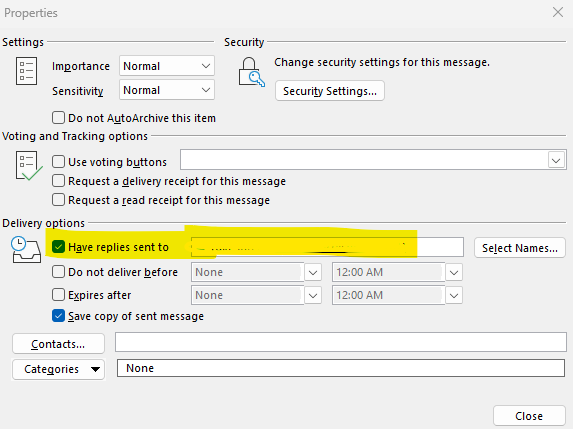
Task: Open the voting buttons options dropdown
Action: 556,160
